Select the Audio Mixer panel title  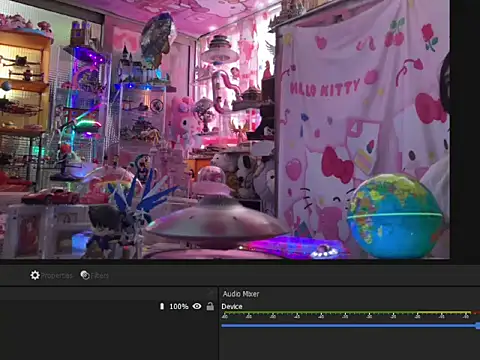(241, 294)
